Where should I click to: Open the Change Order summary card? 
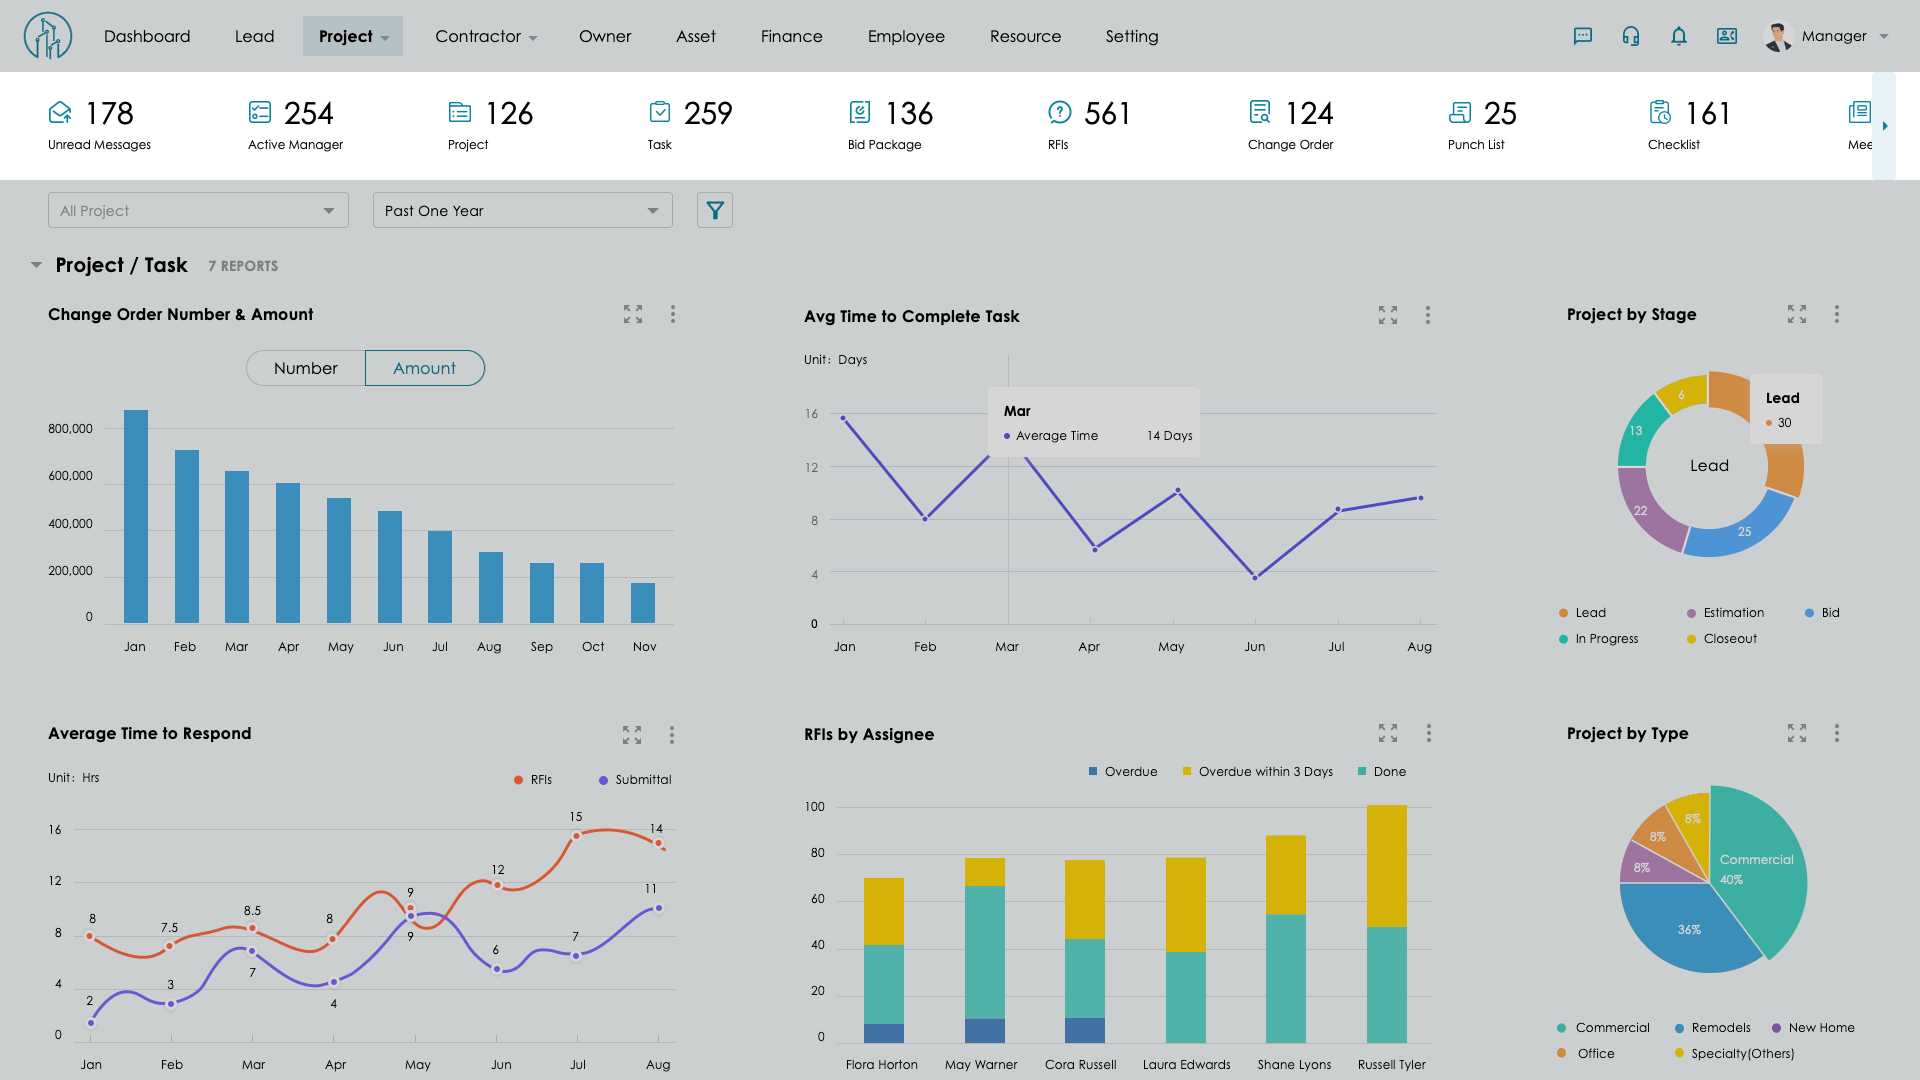click(x=1291, y=125)
